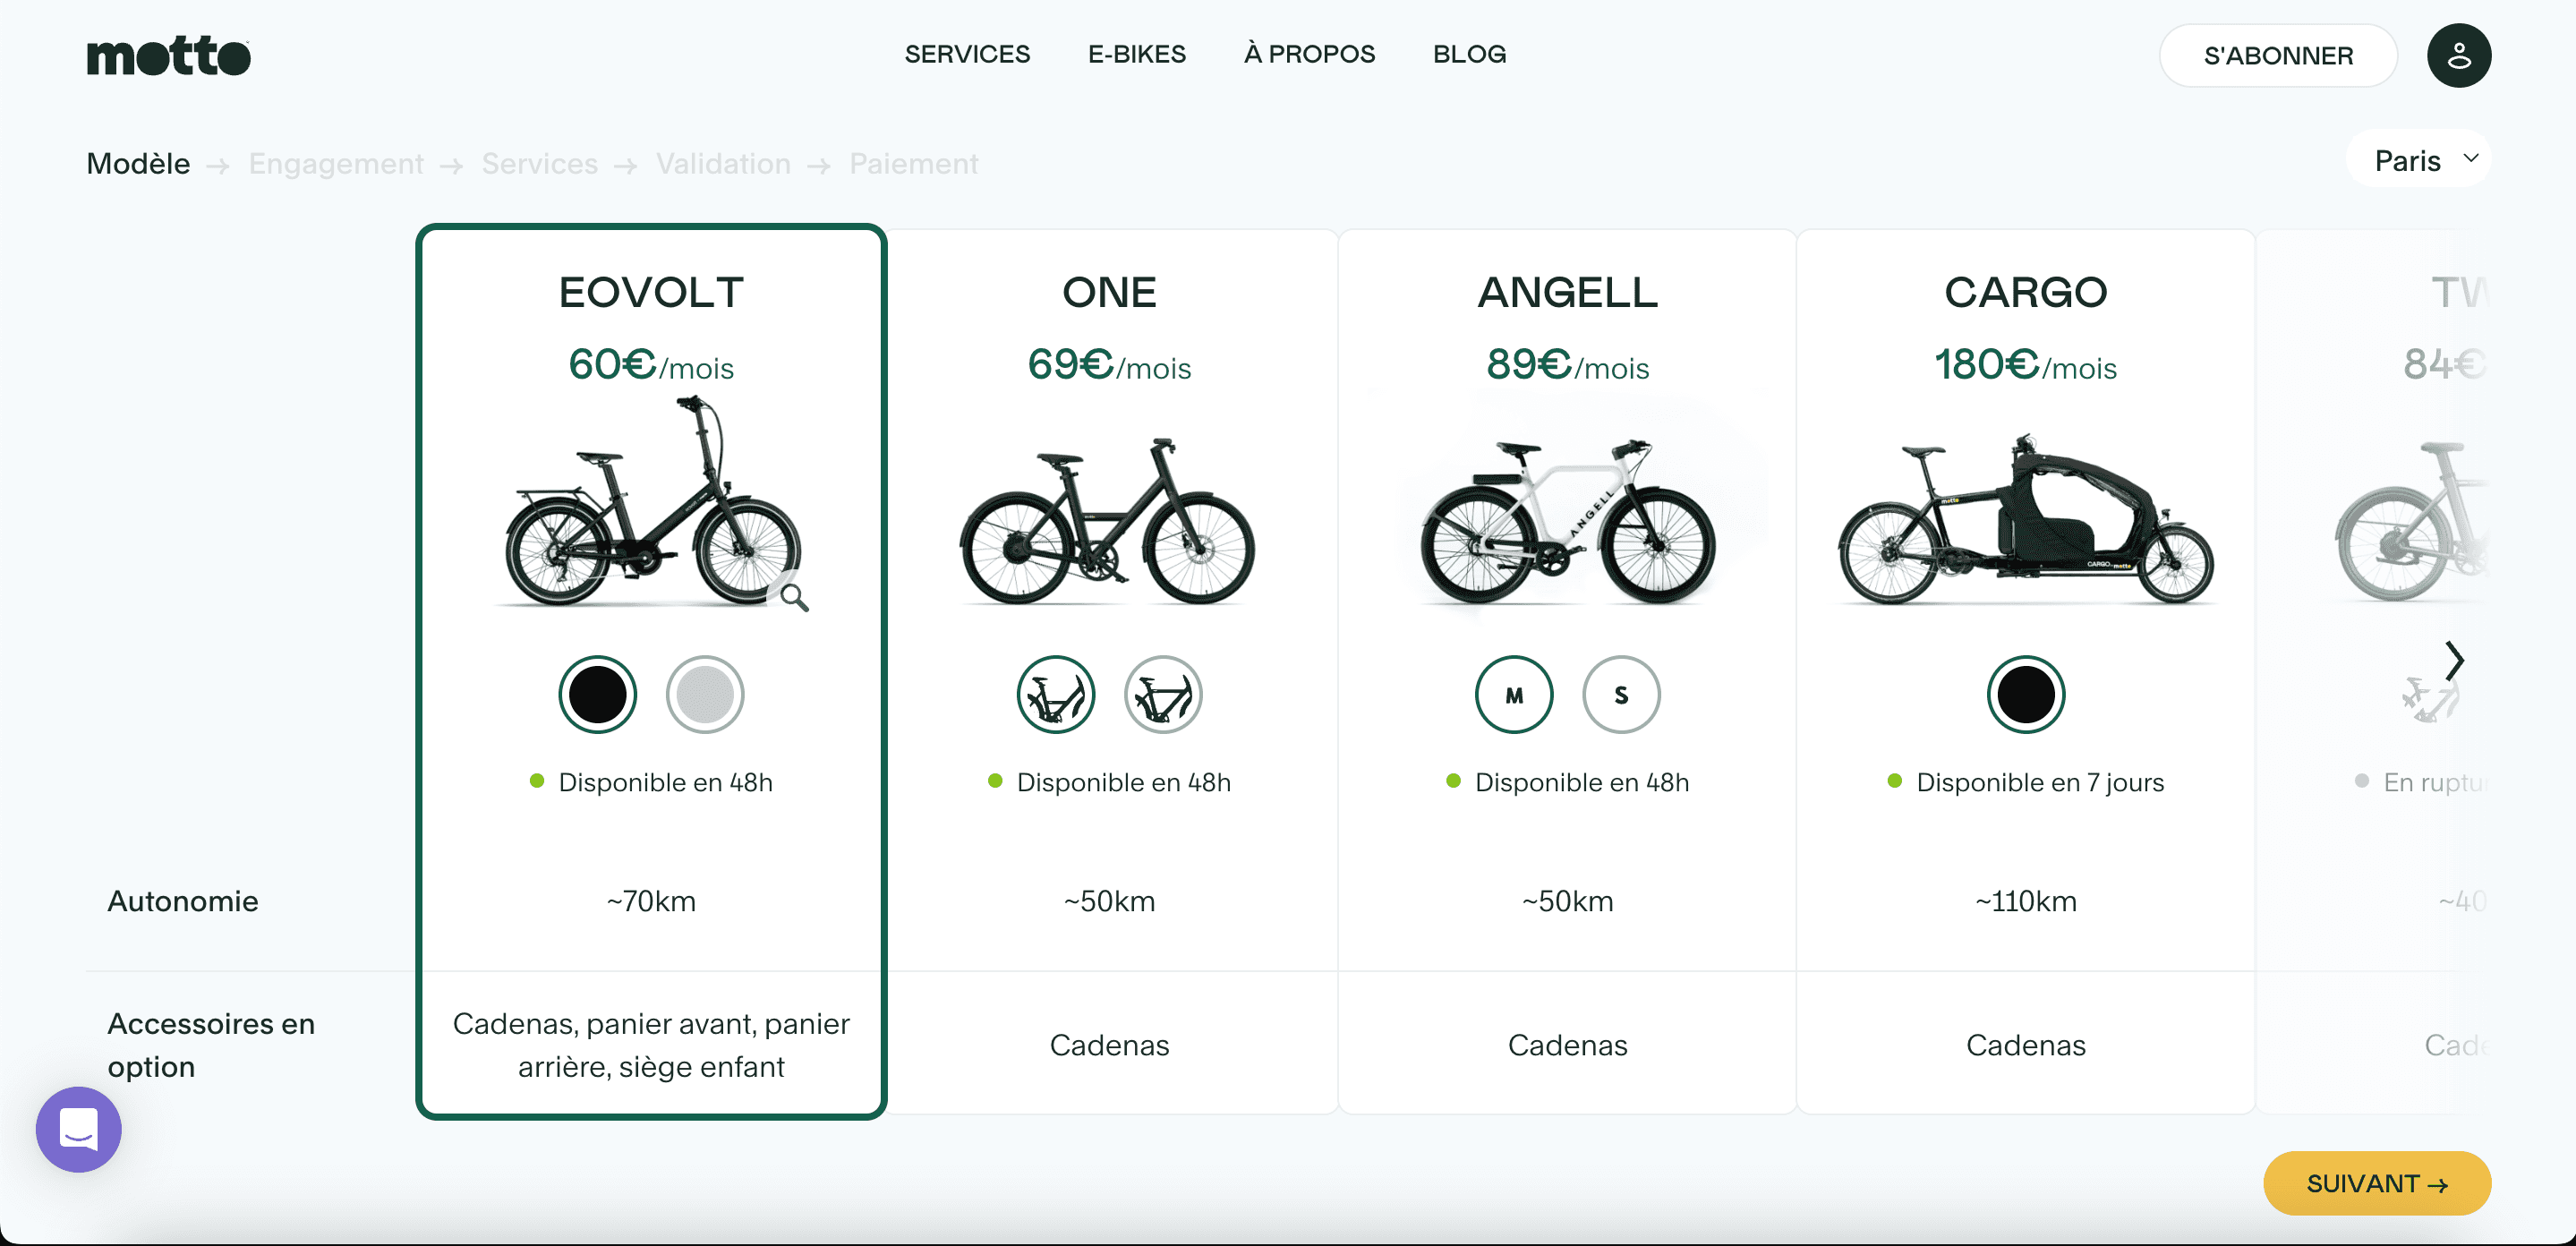Choose size M for Angell

point(1513,694)
